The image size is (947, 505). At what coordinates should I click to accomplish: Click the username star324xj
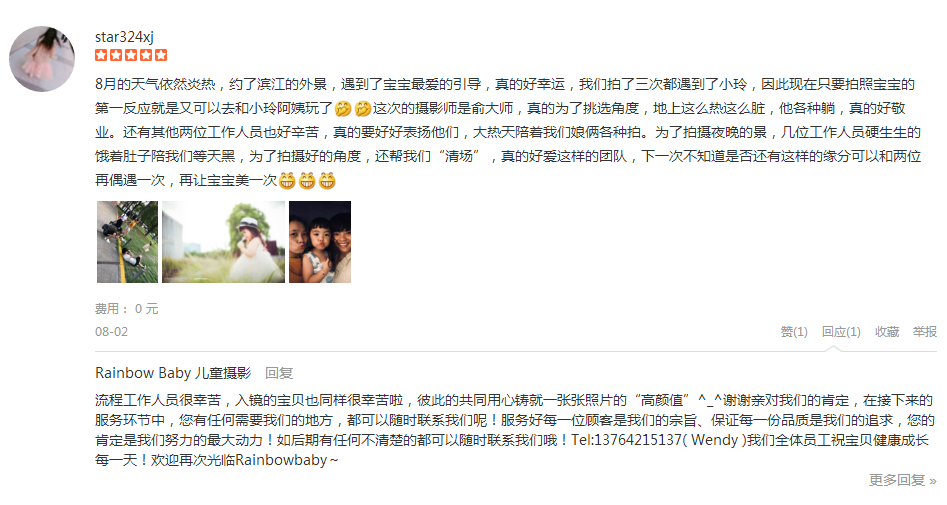(x=124, y=37)
